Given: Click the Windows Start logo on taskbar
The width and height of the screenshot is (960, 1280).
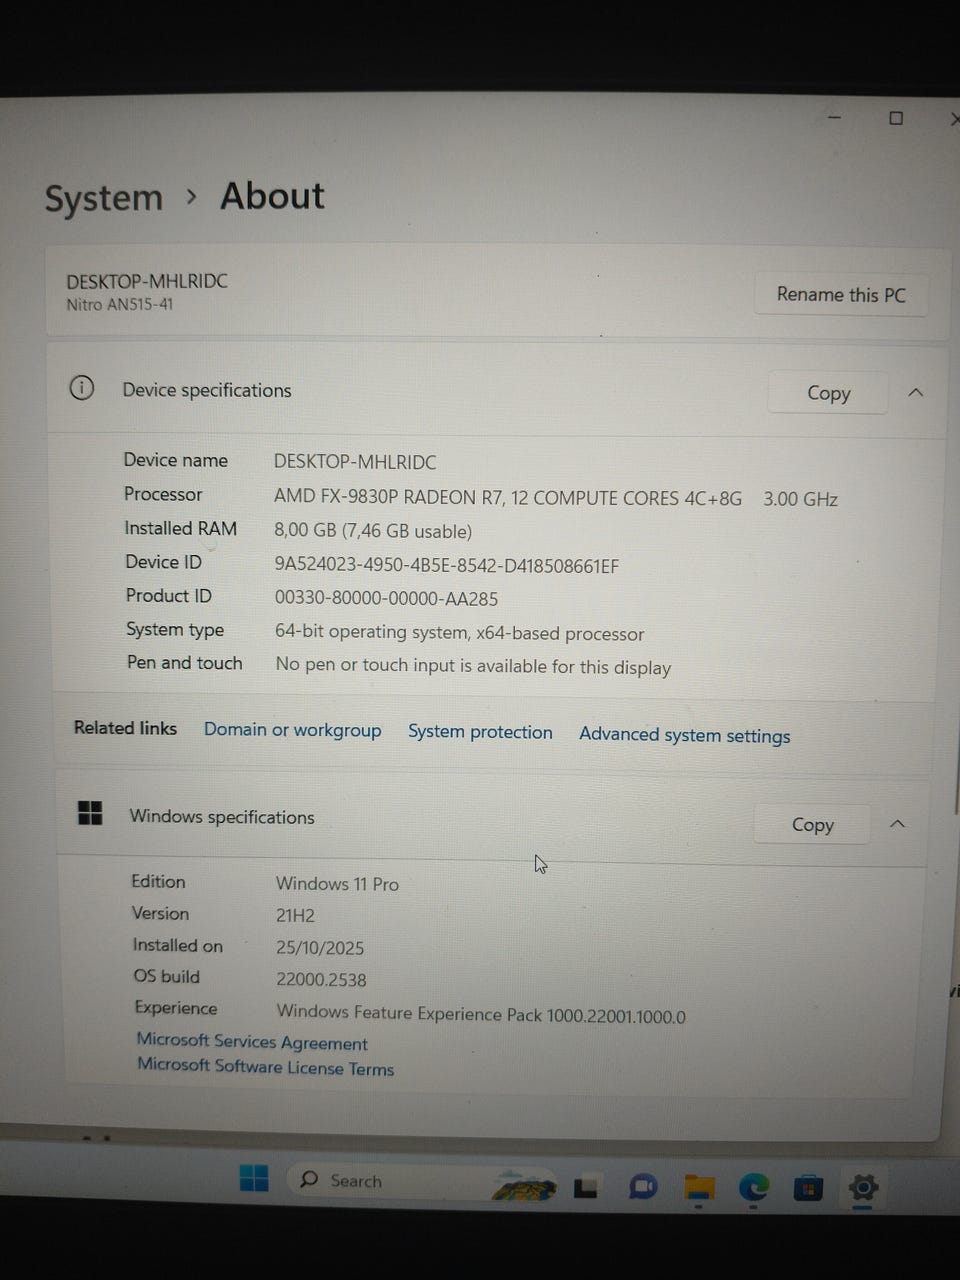Looking at the screenshot, I should tap(254, 1179).
